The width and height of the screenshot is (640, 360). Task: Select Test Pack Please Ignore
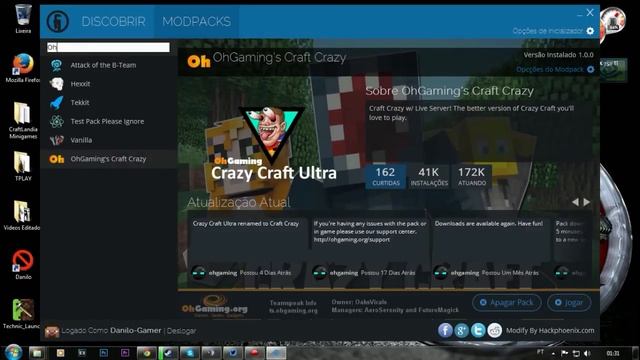coord(108,122)
